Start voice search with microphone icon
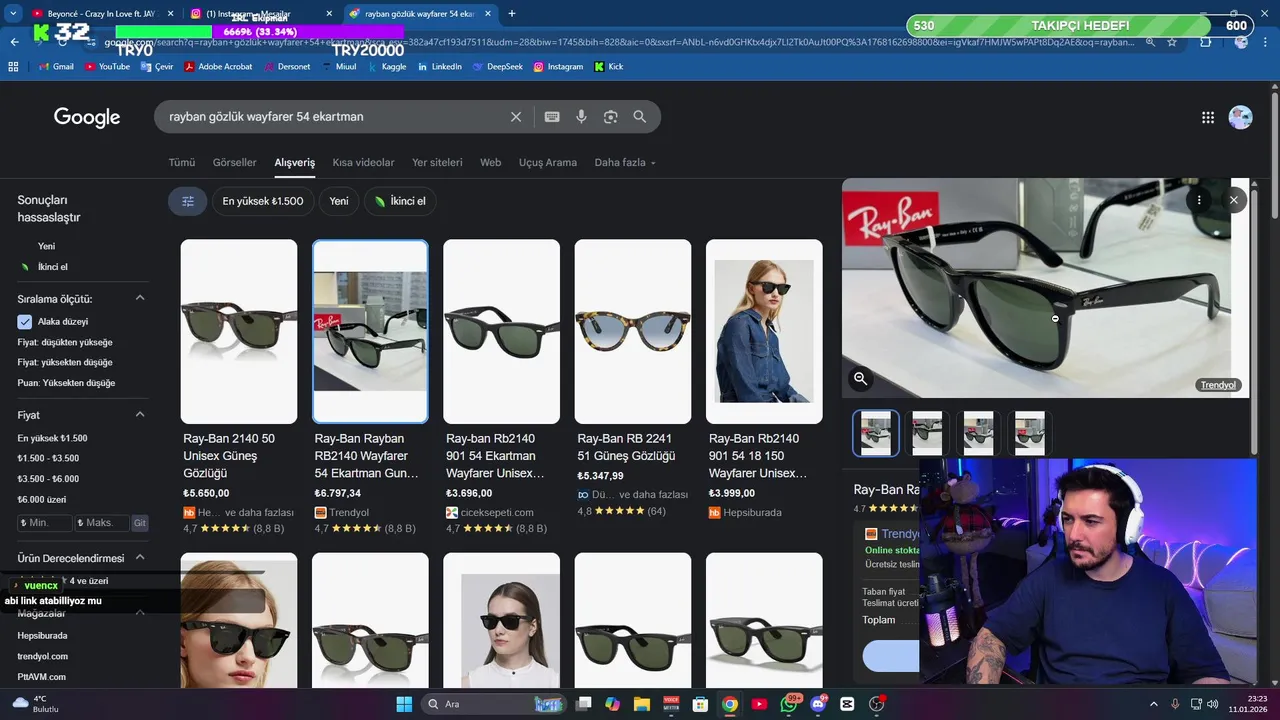The width and height of the screenshot is (1280, 720). point(581,117)
